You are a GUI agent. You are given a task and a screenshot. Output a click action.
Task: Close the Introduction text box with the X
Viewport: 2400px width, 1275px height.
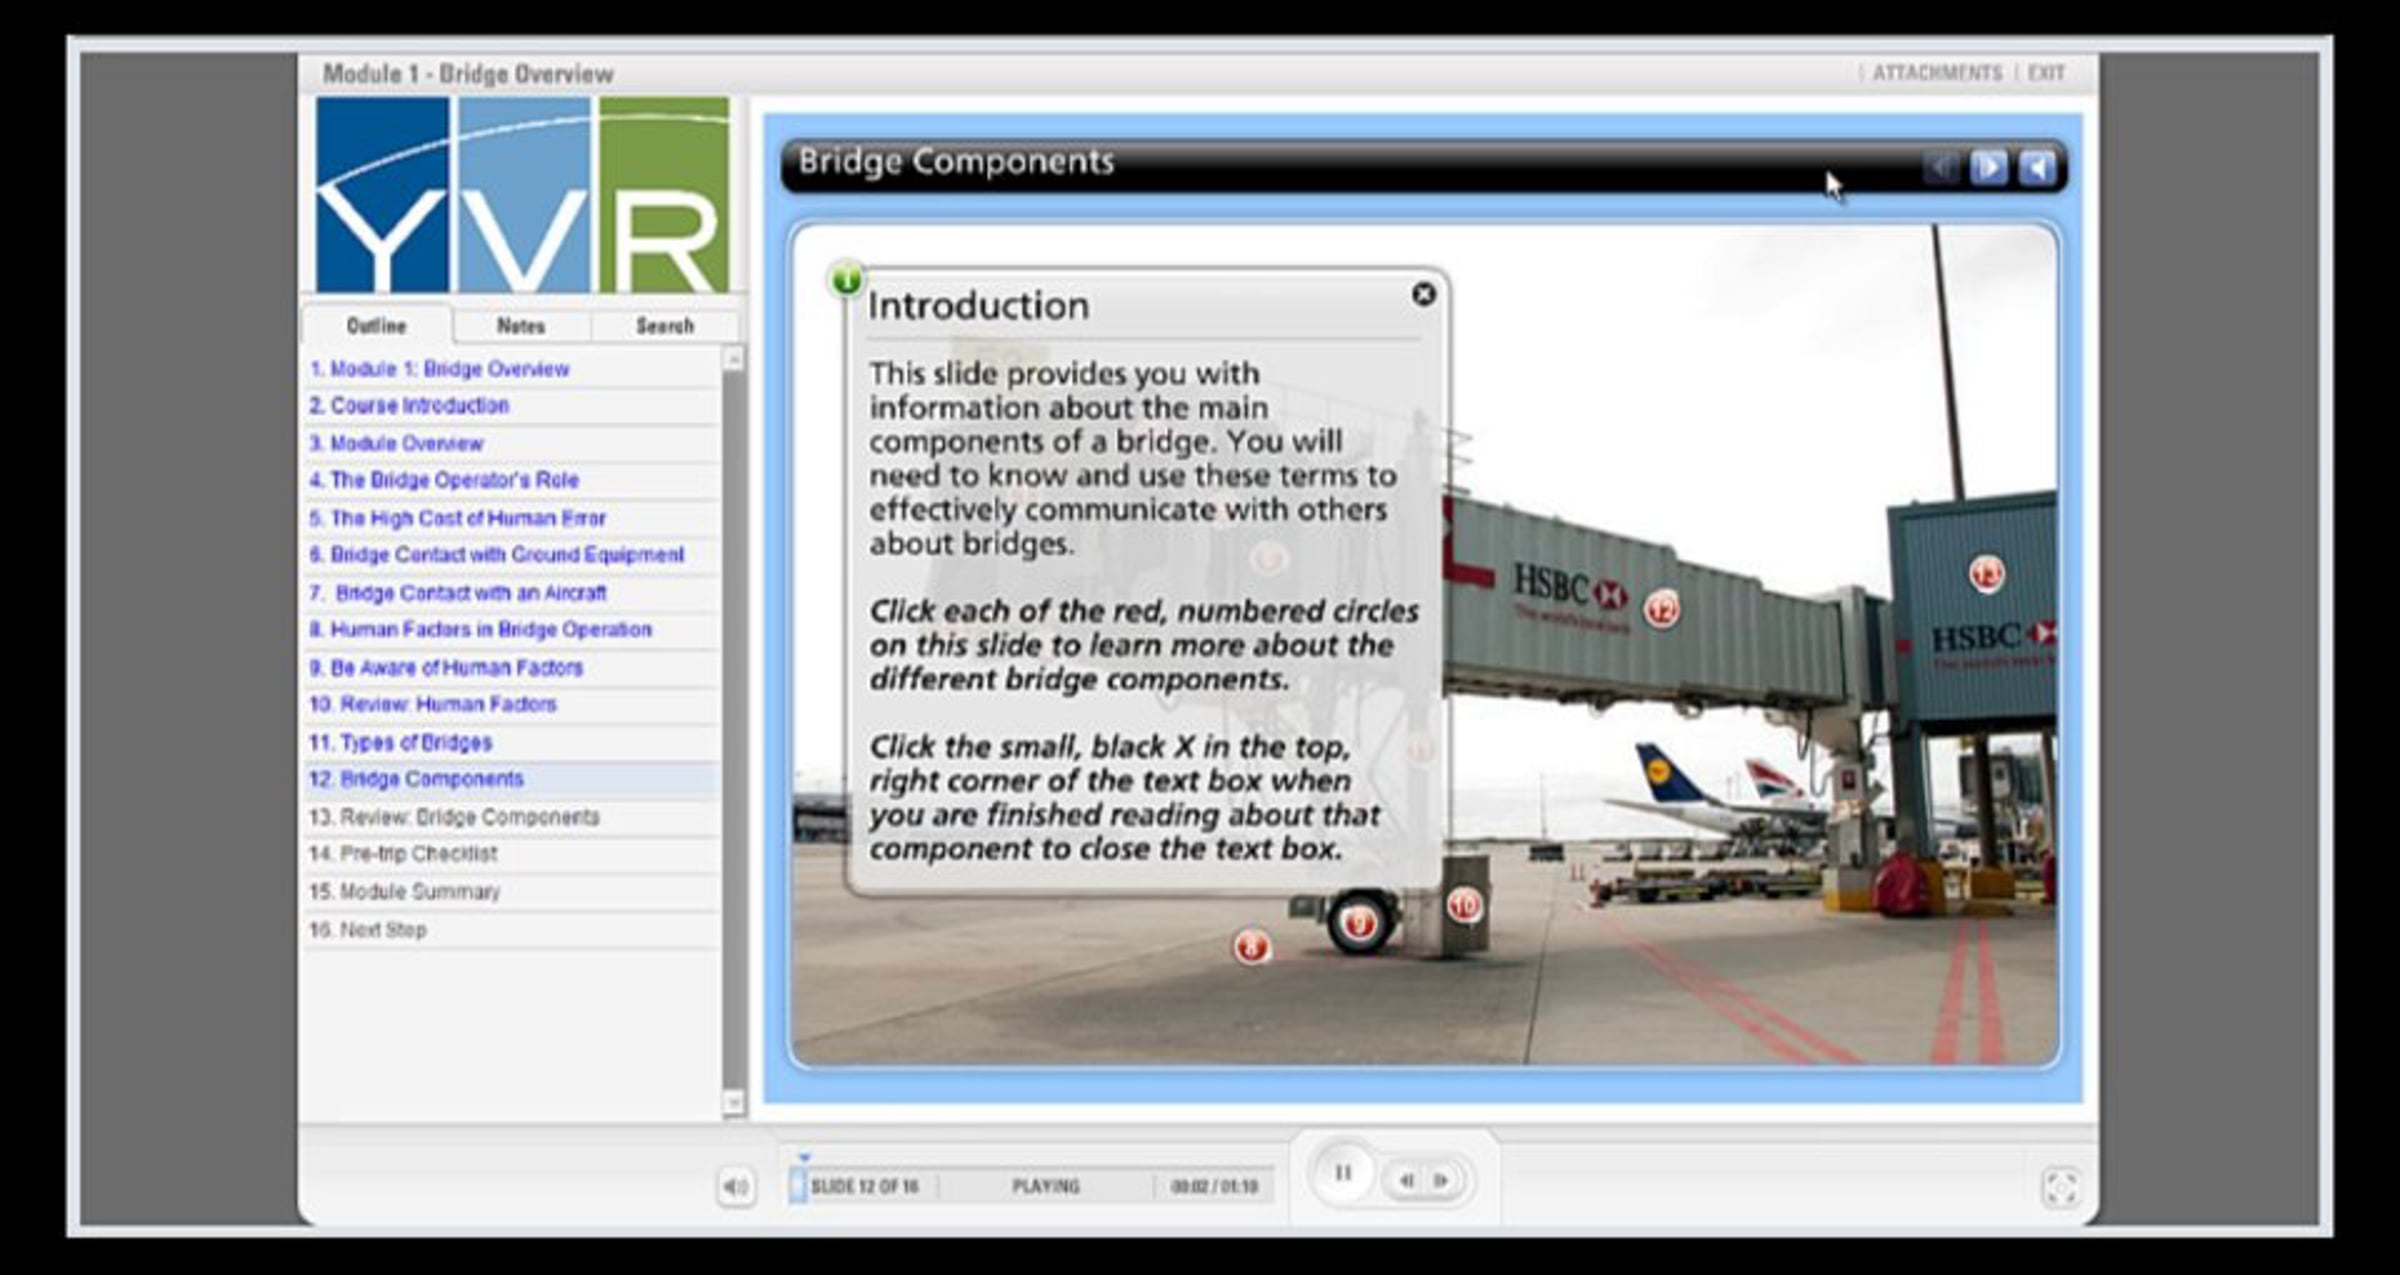[x=1423, y=294]
